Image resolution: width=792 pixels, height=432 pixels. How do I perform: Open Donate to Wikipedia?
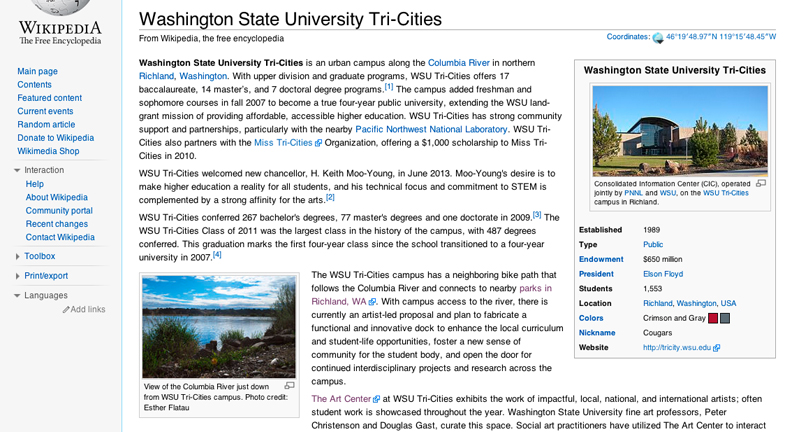(56, 138)
